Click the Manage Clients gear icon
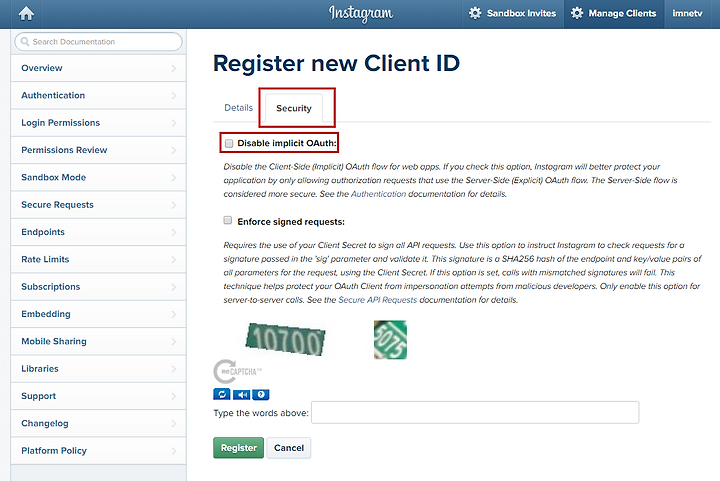 [x=577, y=13]
